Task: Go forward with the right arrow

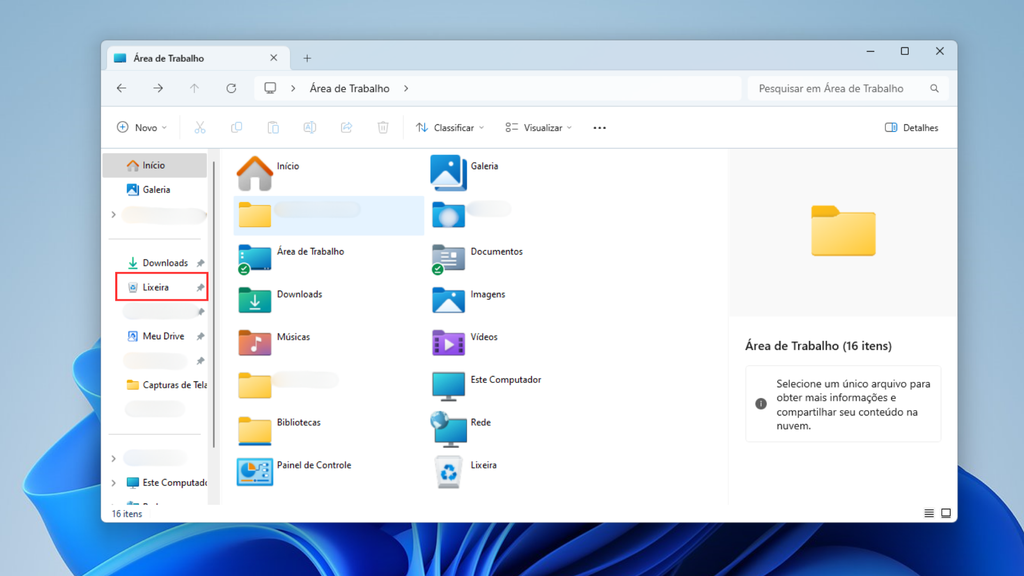Action: (158, 88)
